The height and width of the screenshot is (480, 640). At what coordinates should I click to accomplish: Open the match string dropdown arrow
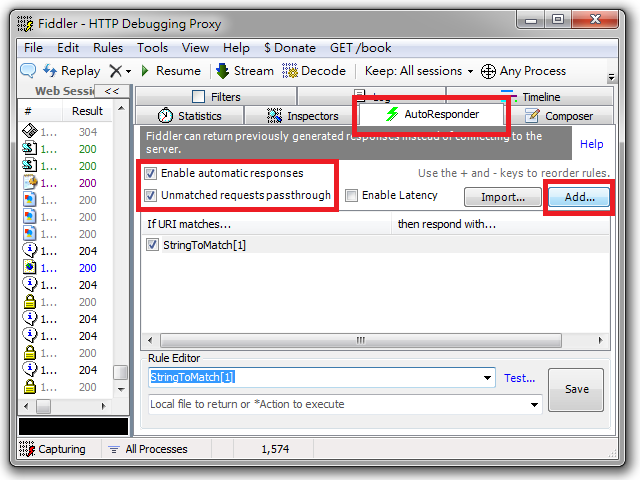click(x=487, y=378)
